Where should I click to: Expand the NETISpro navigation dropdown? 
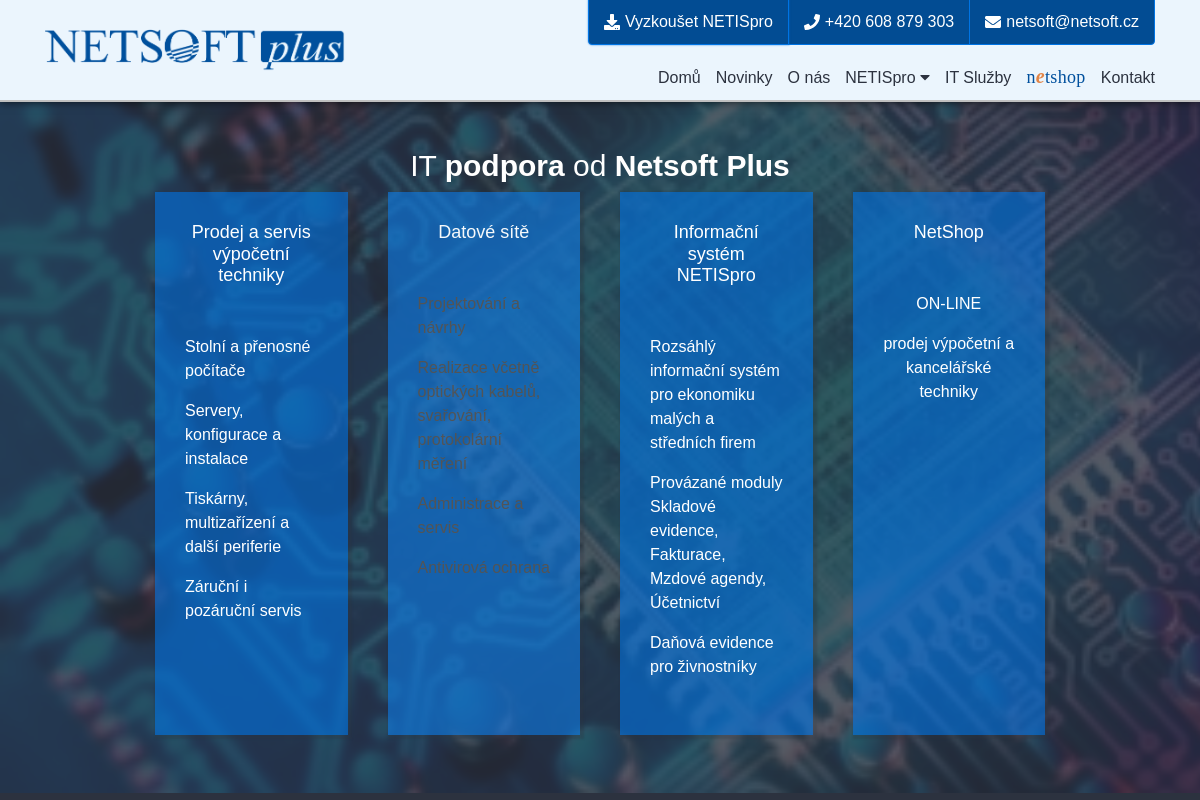tap(881, 77)
